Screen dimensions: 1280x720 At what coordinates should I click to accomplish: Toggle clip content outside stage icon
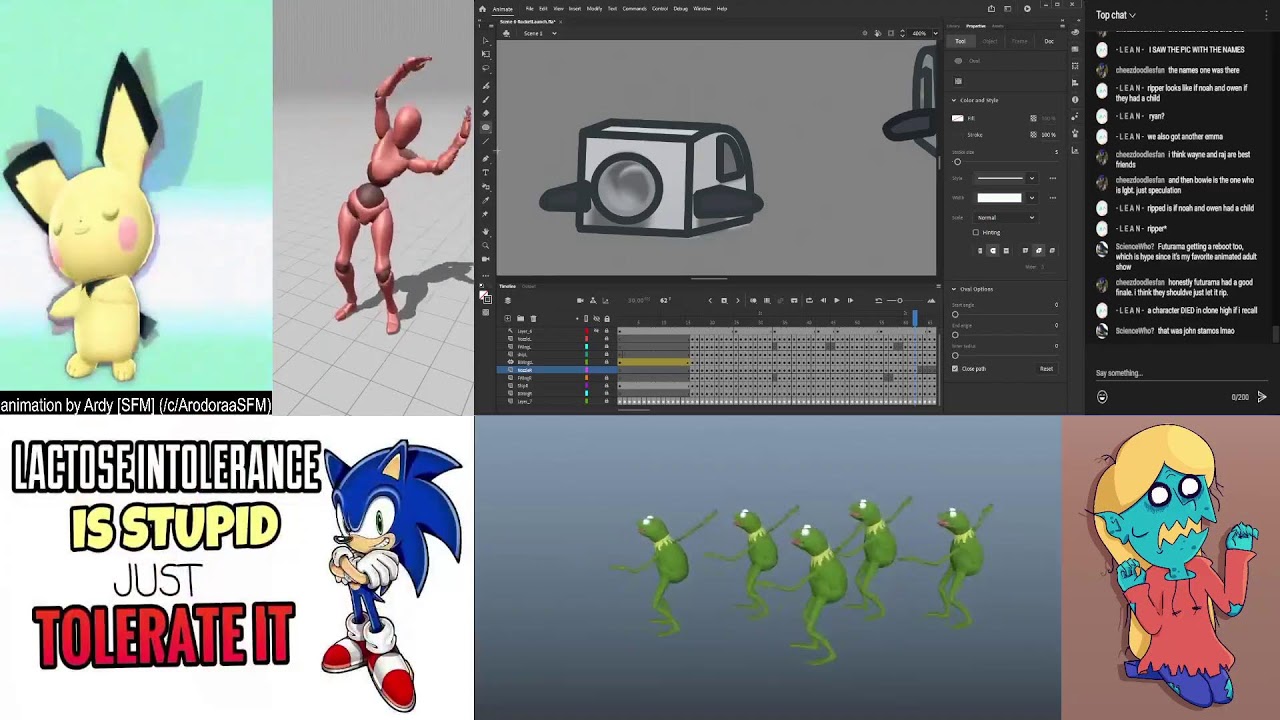click(x=891, y=33)
